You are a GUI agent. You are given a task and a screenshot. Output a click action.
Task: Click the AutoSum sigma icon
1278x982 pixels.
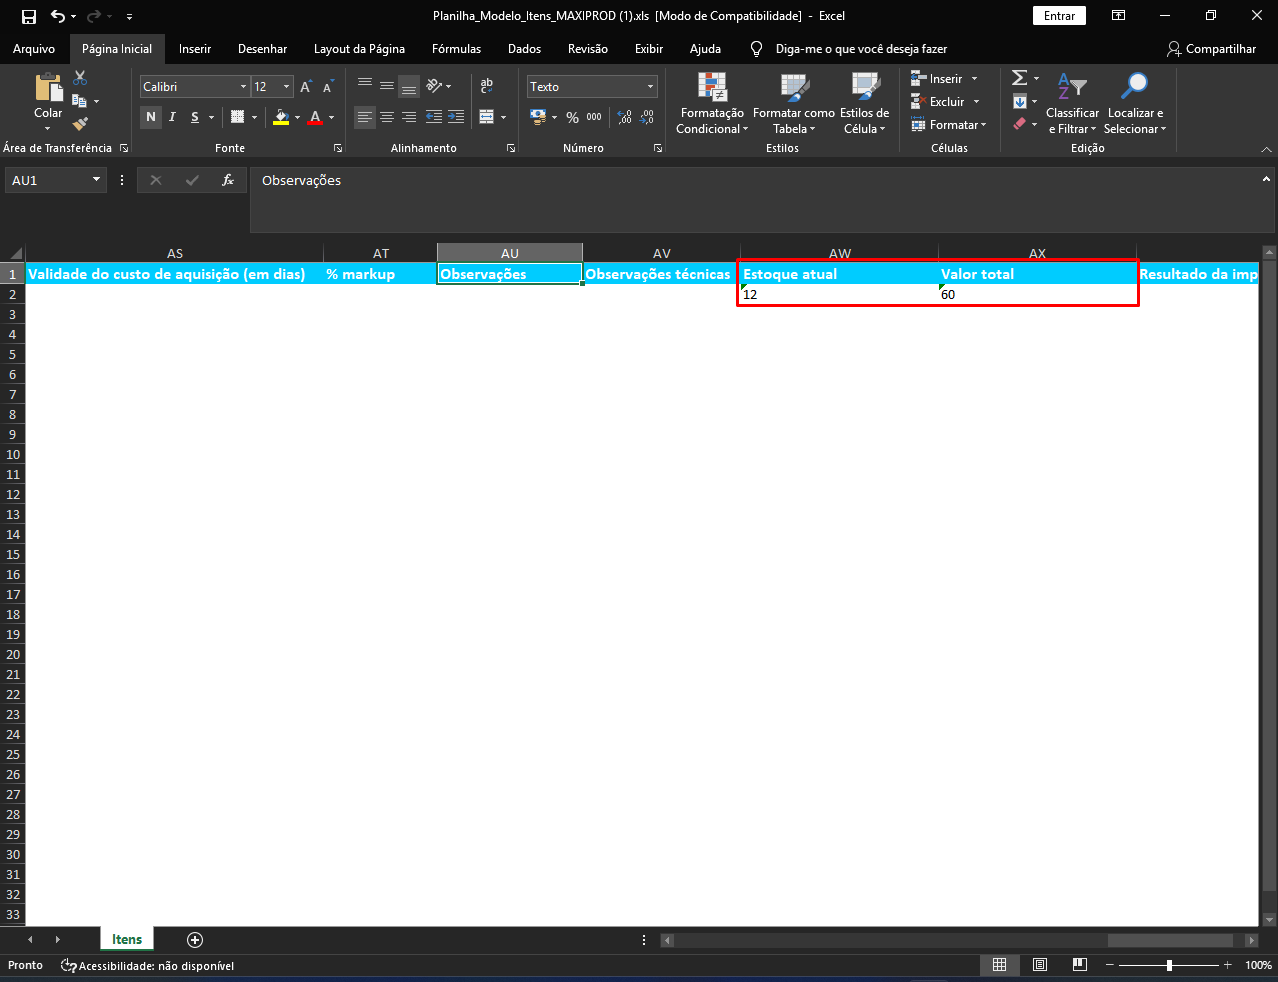tap(1019, 78)
